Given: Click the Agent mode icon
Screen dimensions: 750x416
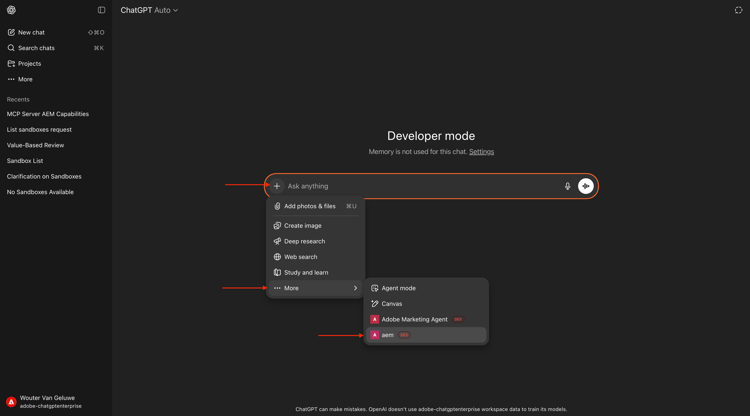Looking at the screenshot, I should point(375,288).
